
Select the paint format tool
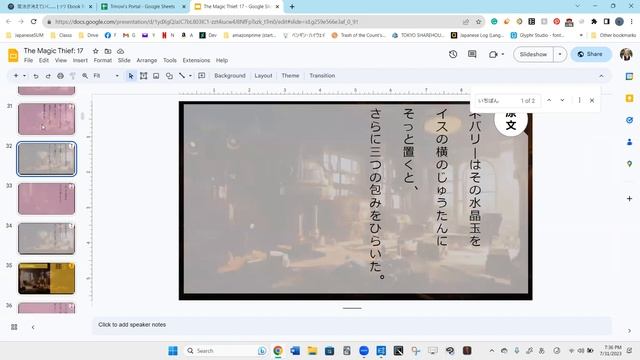[x=73, y=76]
